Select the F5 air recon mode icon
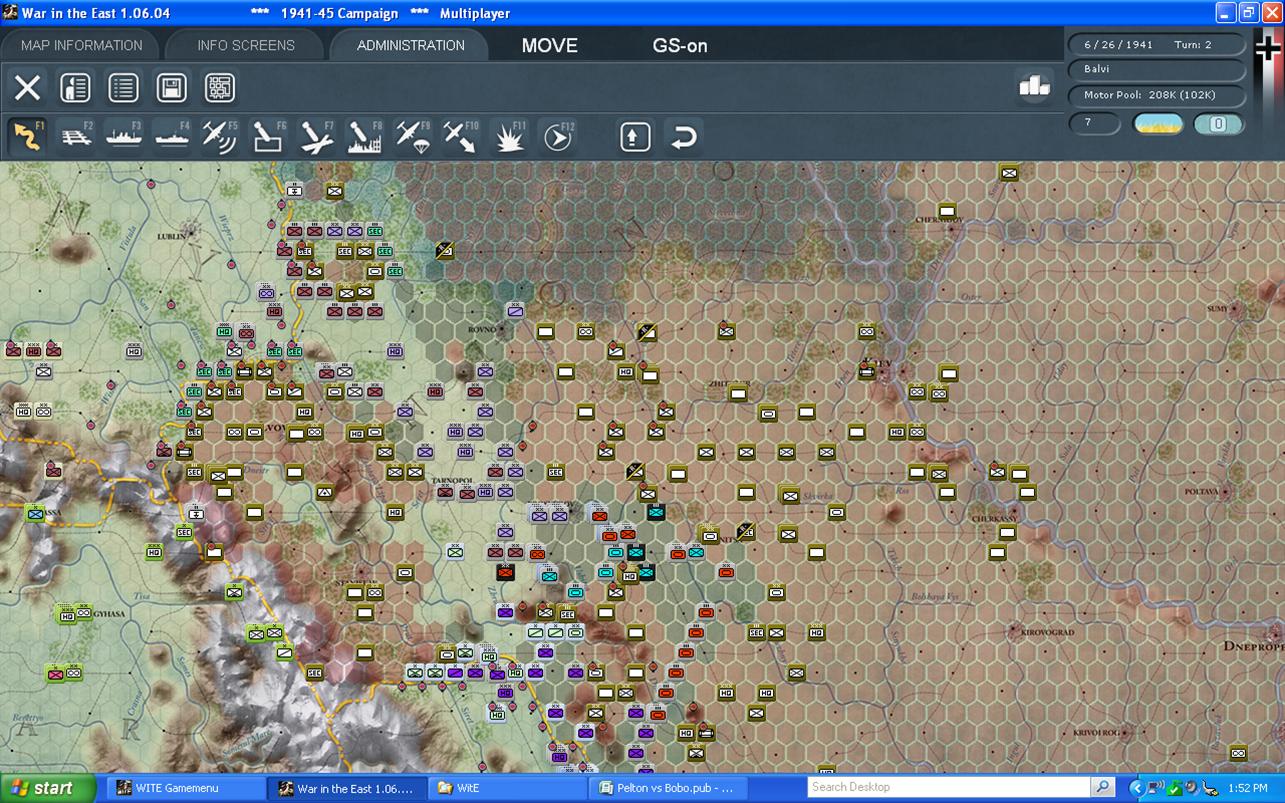This screenshot has height=803, width=1285. tap(220, 137)
